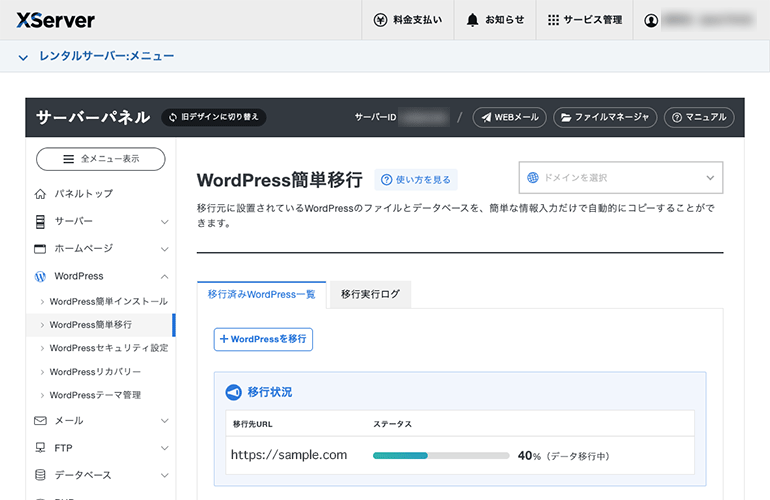Click the ステータス column header
770x500 pixels.
point(392,424)
